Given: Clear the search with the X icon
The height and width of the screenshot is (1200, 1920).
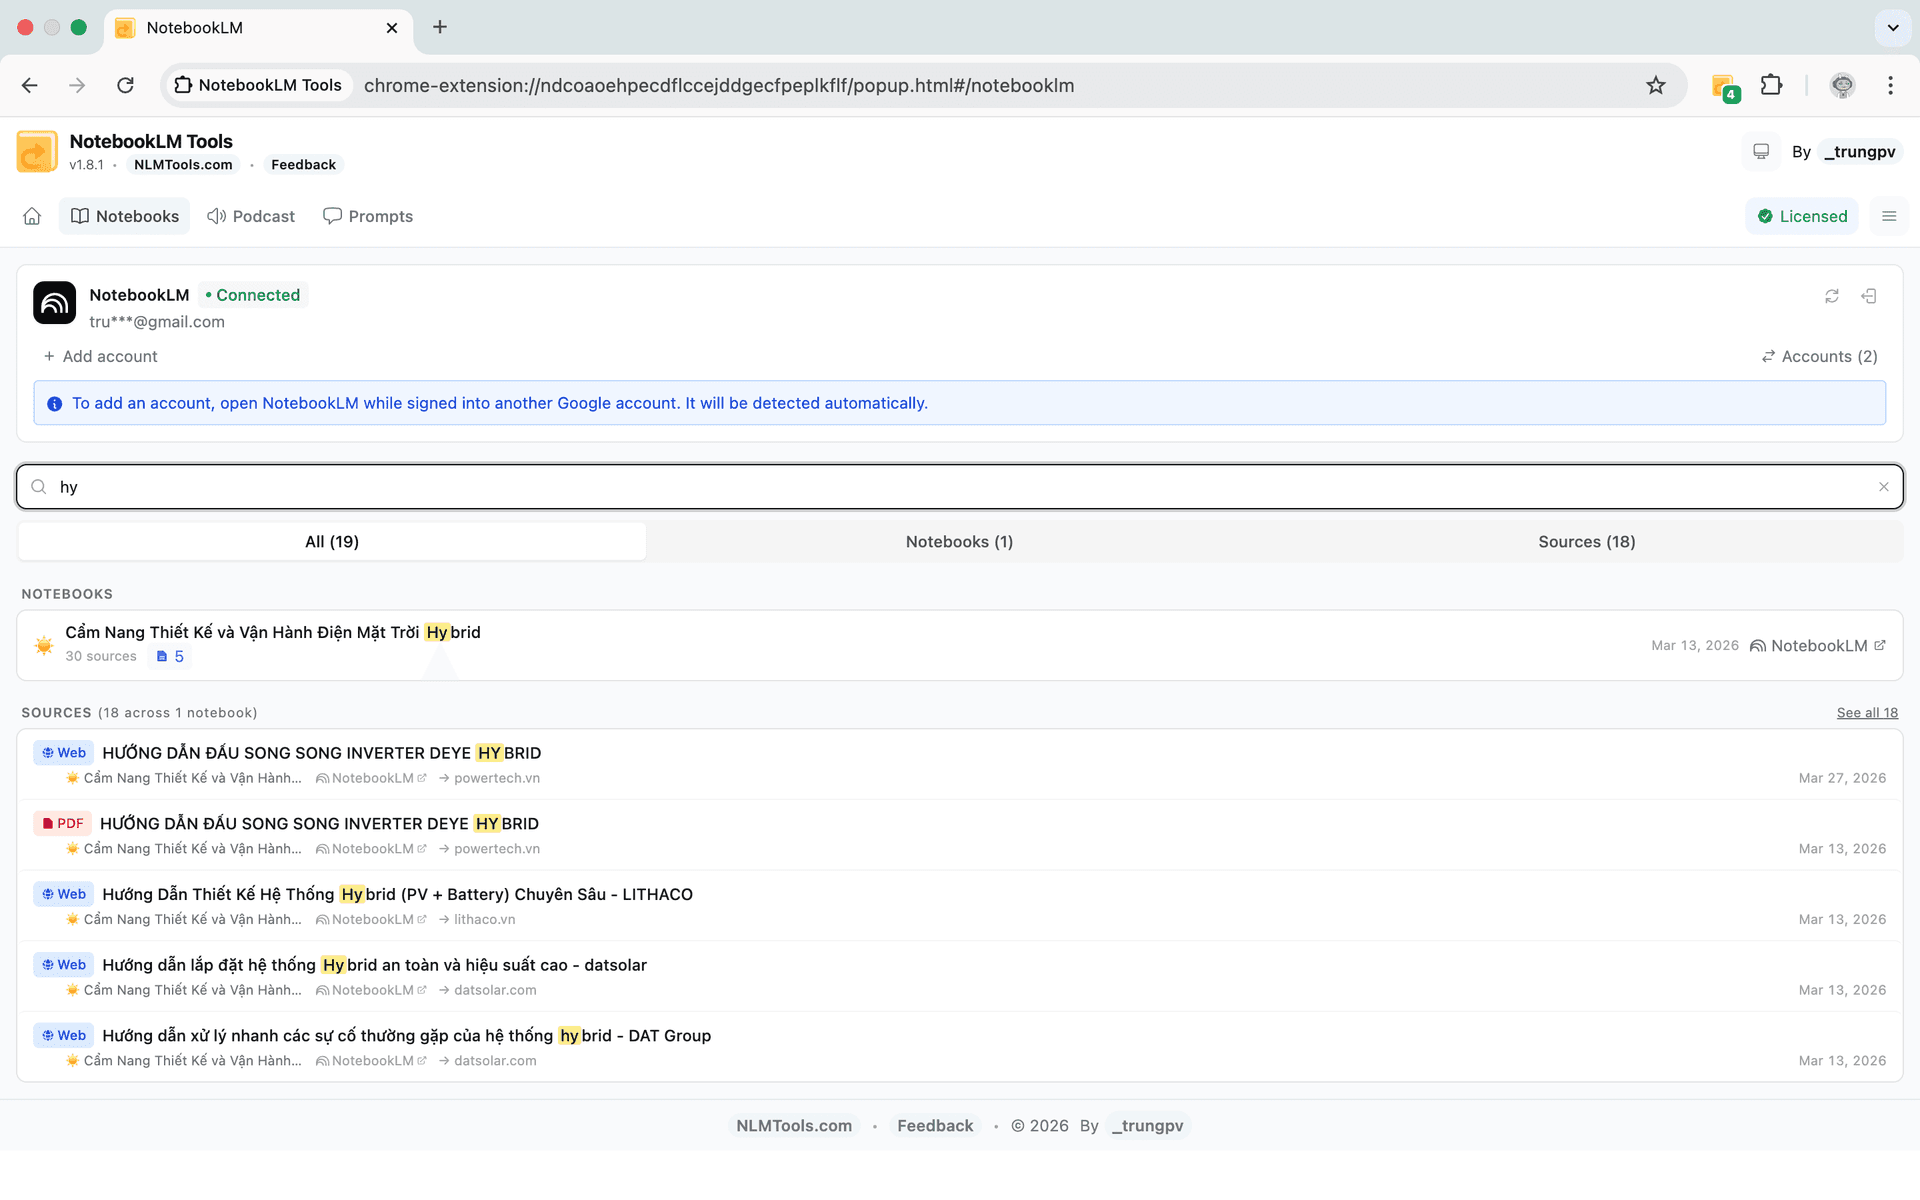Looking at the screenshot, I should click(1885, 487).
